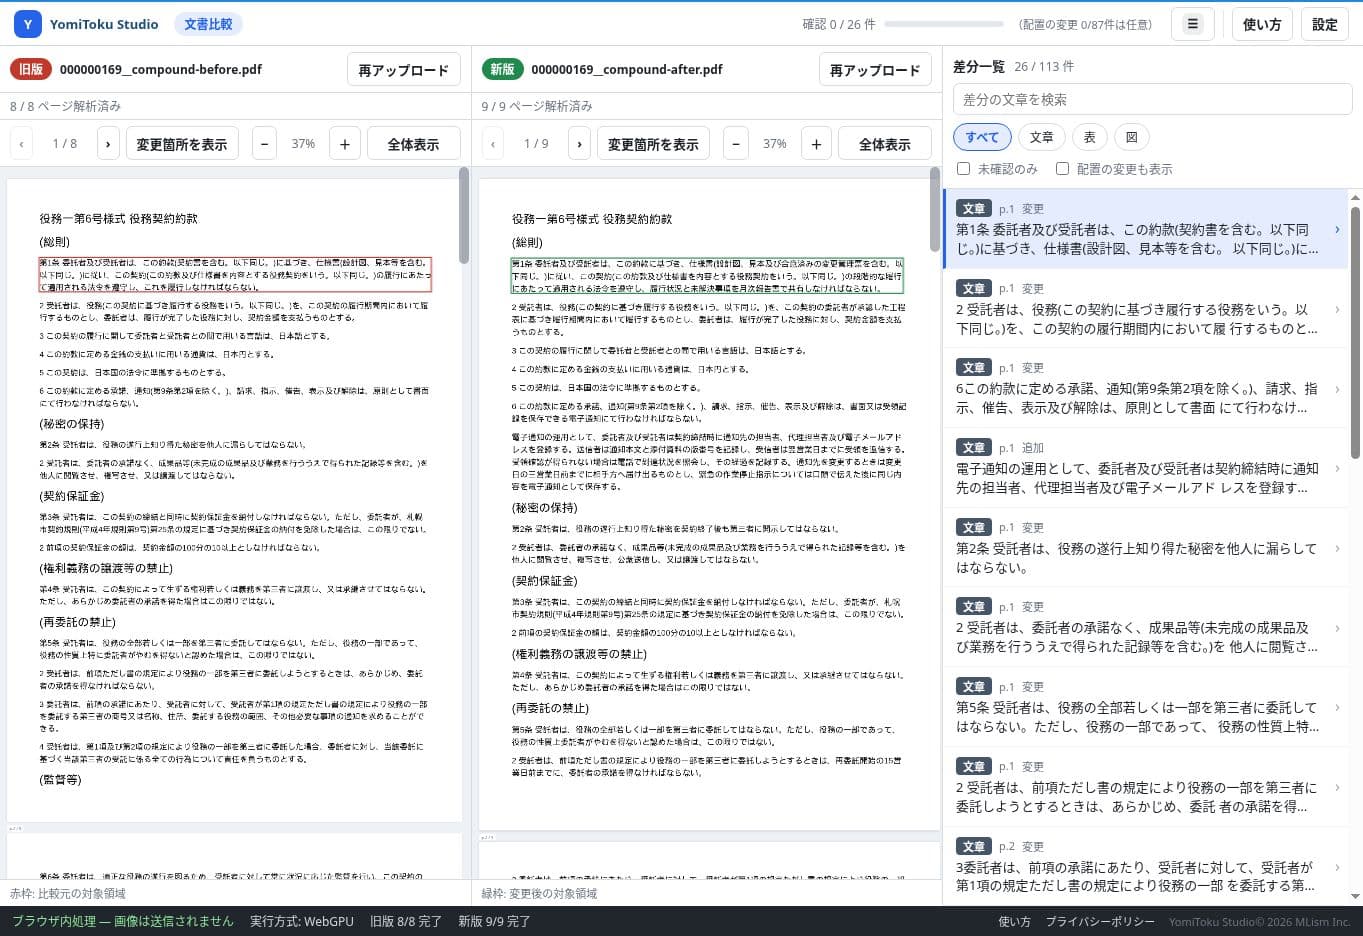Expand the 電子通知の運用として diff entry chevron

(x=1337, y=468)
